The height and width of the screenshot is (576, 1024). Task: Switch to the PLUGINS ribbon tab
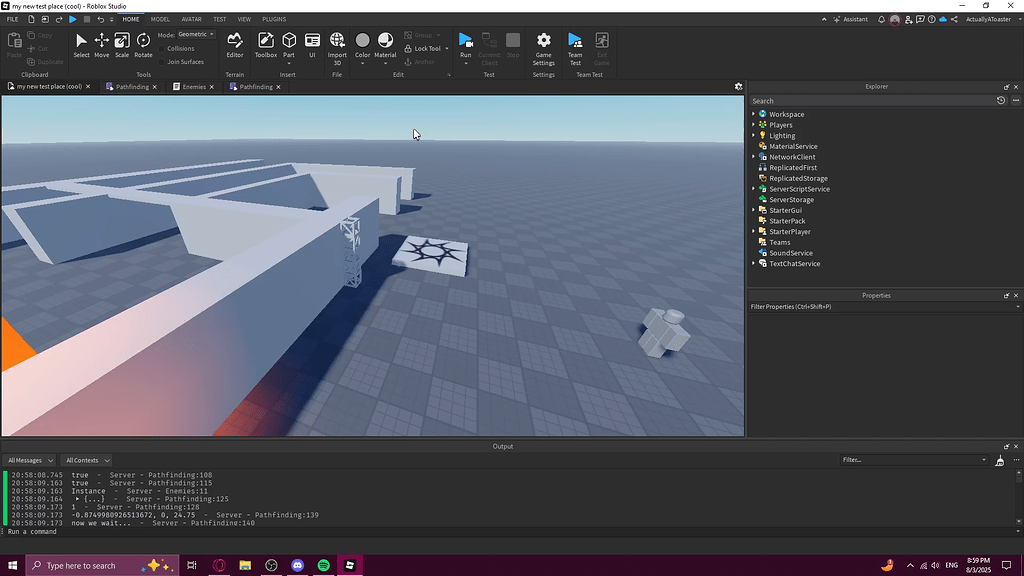[274, 20]
